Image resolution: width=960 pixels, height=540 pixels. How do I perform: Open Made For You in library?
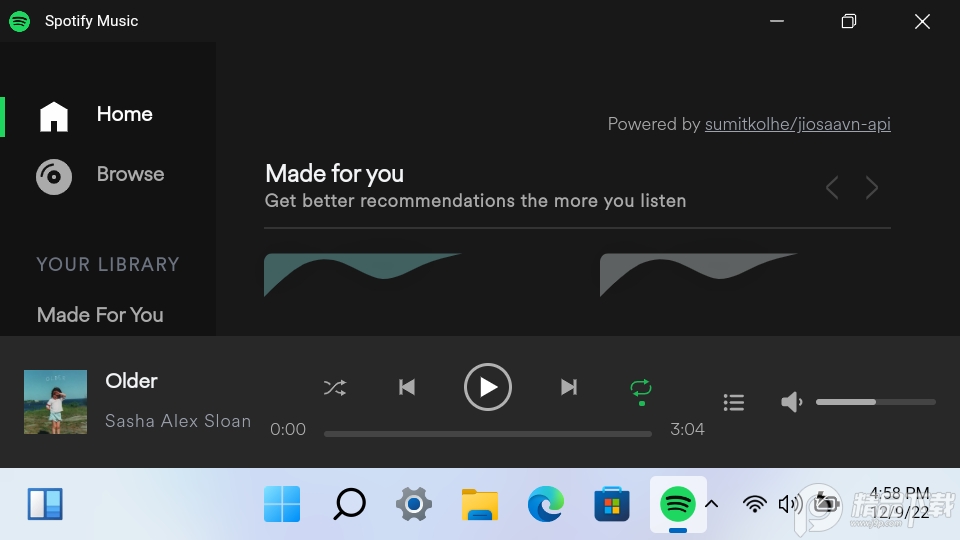click(x=100, y=315)
